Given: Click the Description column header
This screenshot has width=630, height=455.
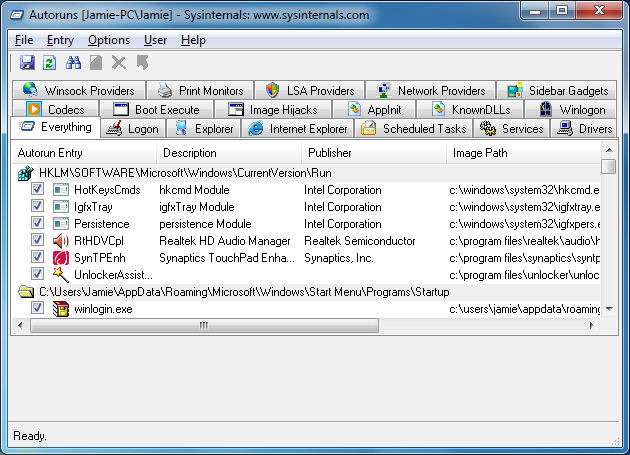Looking at the screenshot, I should point(229,153).
